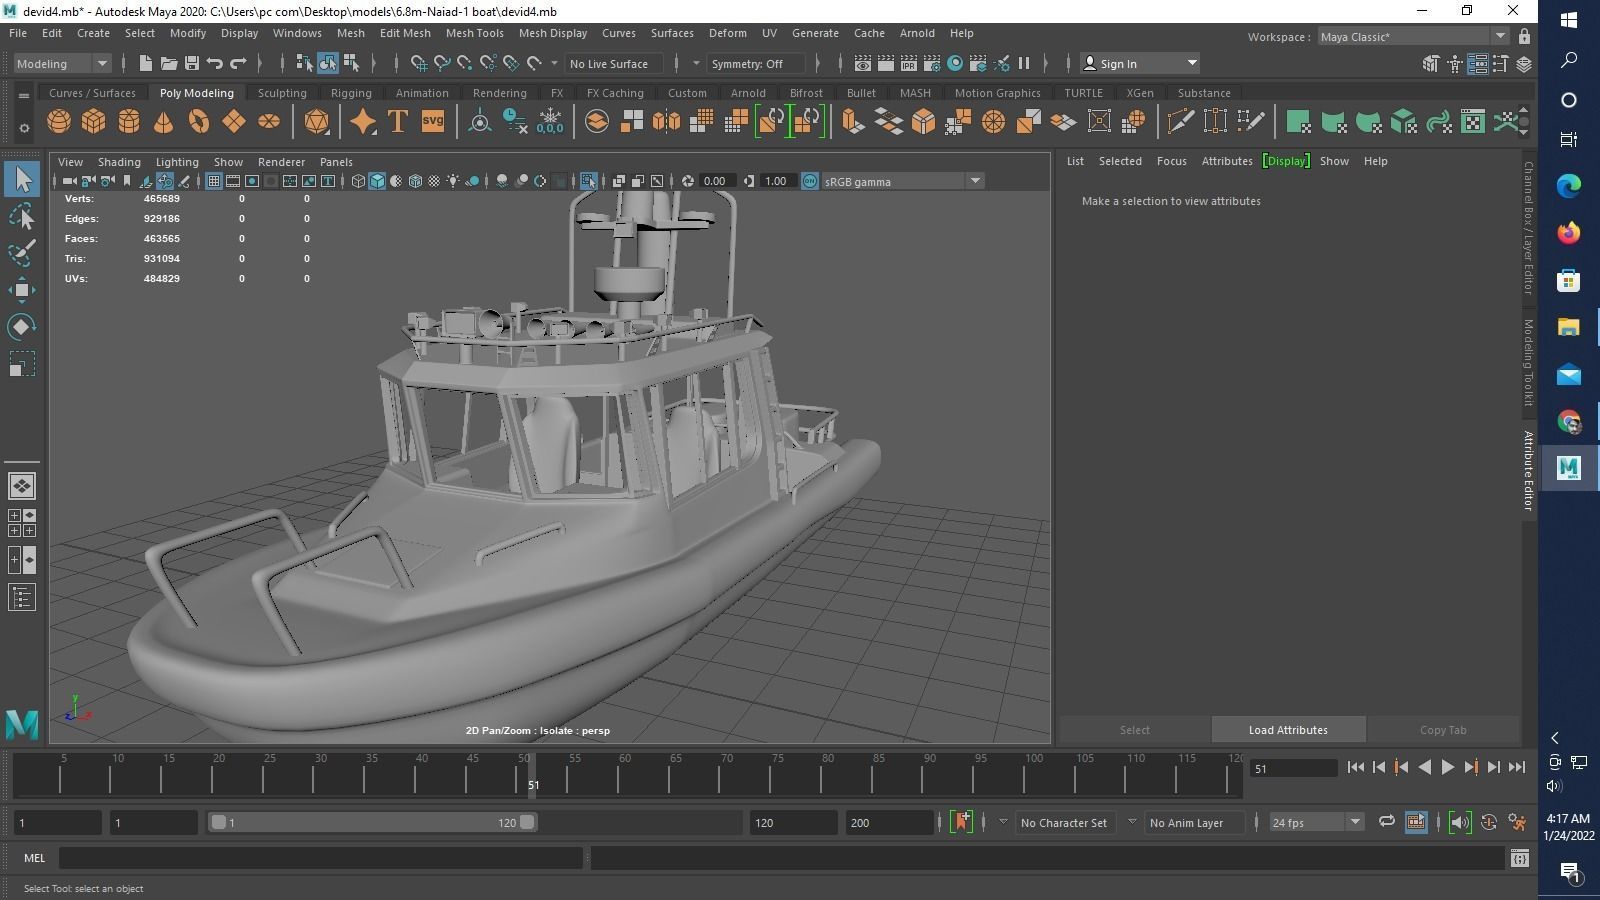Screen dimensions: 1600x900
Task: Toggle wireframe display in viewport
Action: click(x=358, y=181)
